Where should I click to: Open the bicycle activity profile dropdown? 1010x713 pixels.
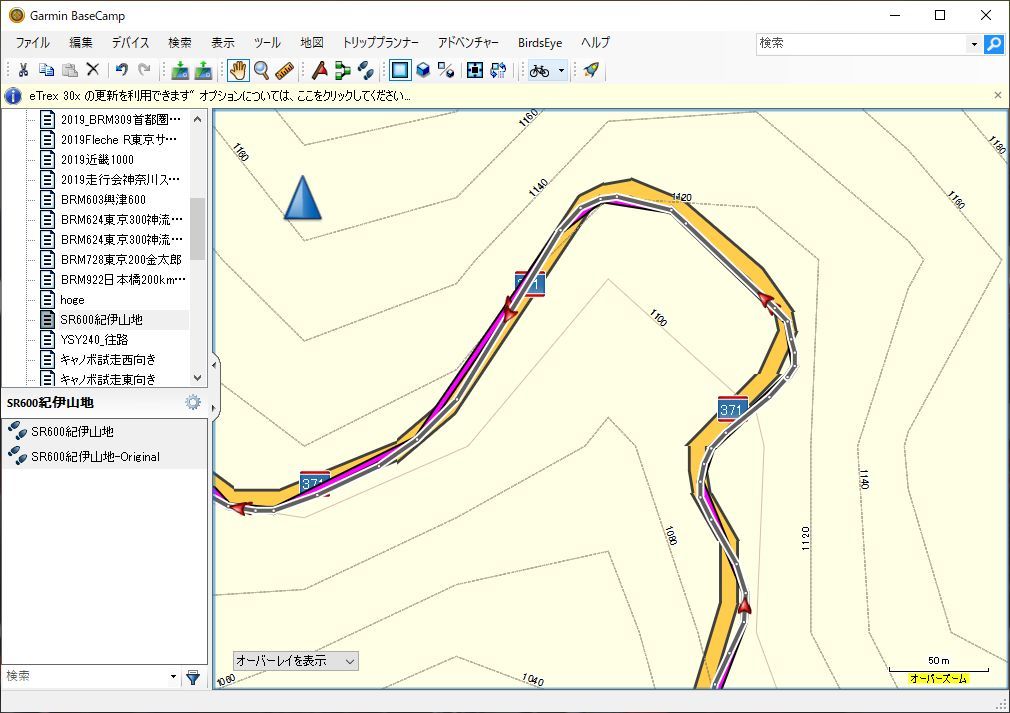pos(561,70)
